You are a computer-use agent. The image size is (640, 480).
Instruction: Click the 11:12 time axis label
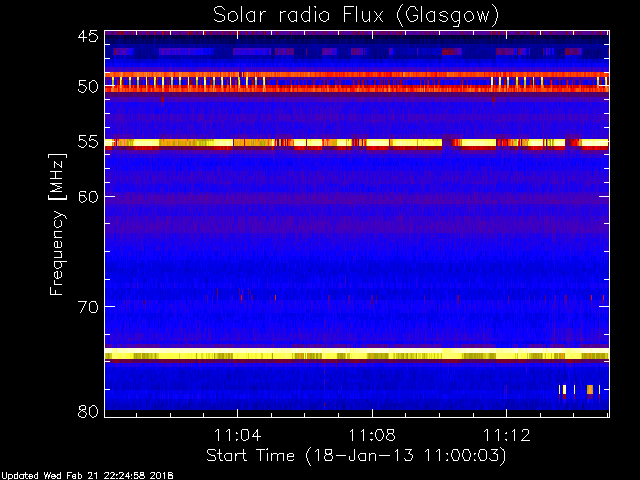coord(507,435)
